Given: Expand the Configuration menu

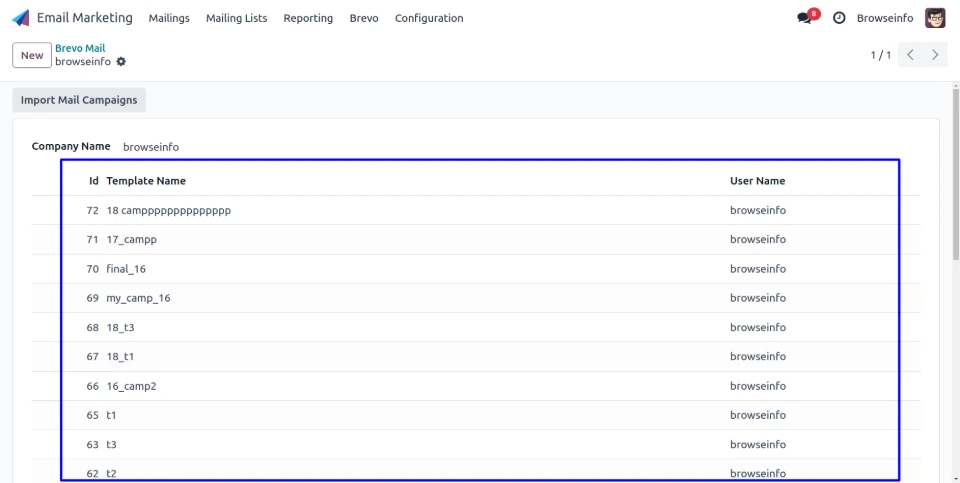Looking at the screenshot, I should (429, 18).
